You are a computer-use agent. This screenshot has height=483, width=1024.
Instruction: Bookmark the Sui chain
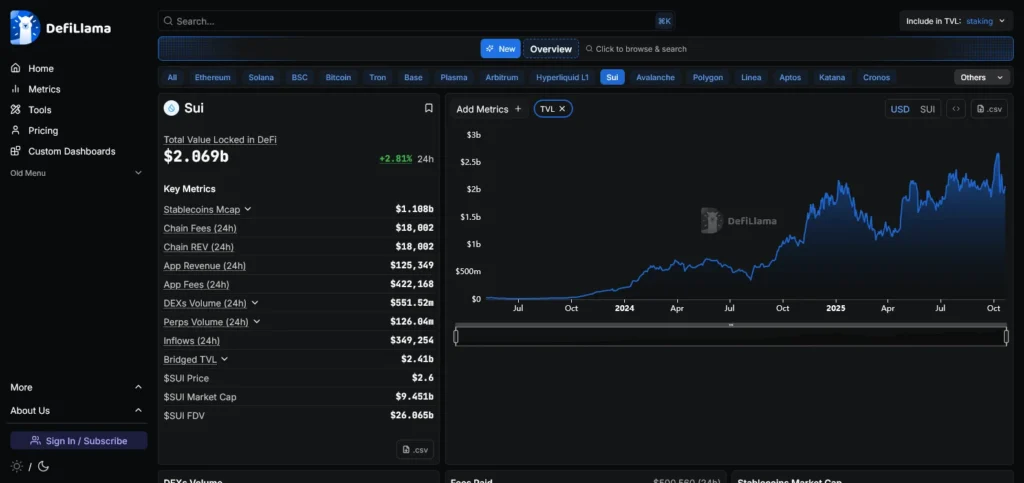(x=428, y=108)
